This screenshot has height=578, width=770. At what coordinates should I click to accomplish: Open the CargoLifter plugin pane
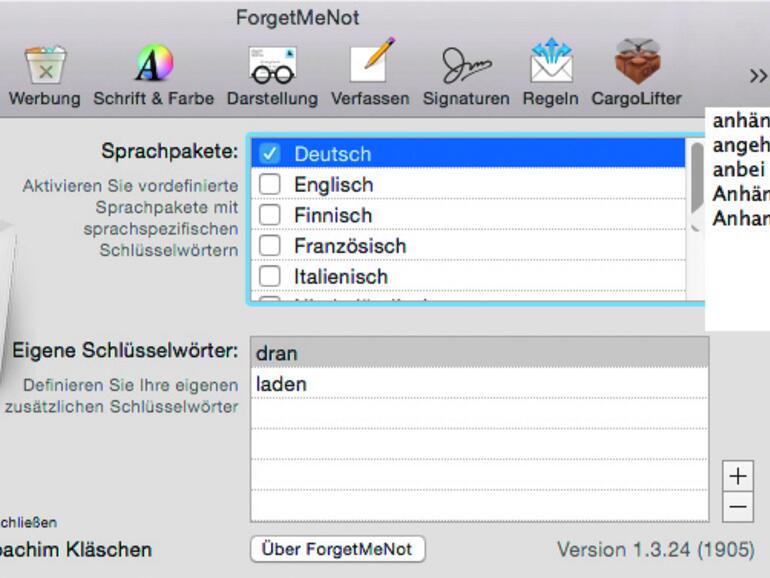[636, 73]
